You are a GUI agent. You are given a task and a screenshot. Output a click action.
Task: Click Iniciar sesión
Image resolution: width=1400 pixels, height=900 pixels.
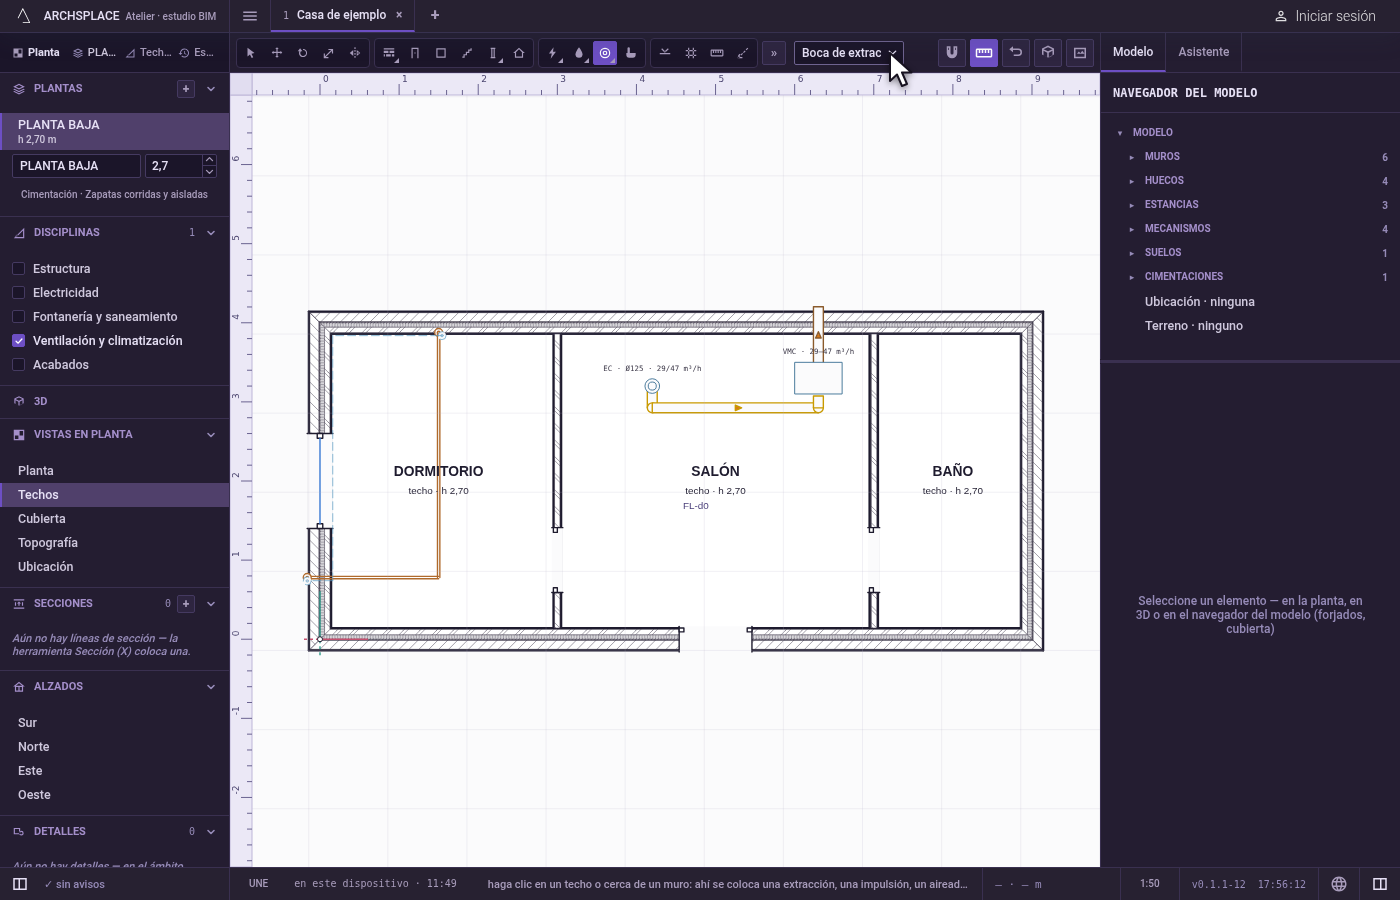[1325, 16]
